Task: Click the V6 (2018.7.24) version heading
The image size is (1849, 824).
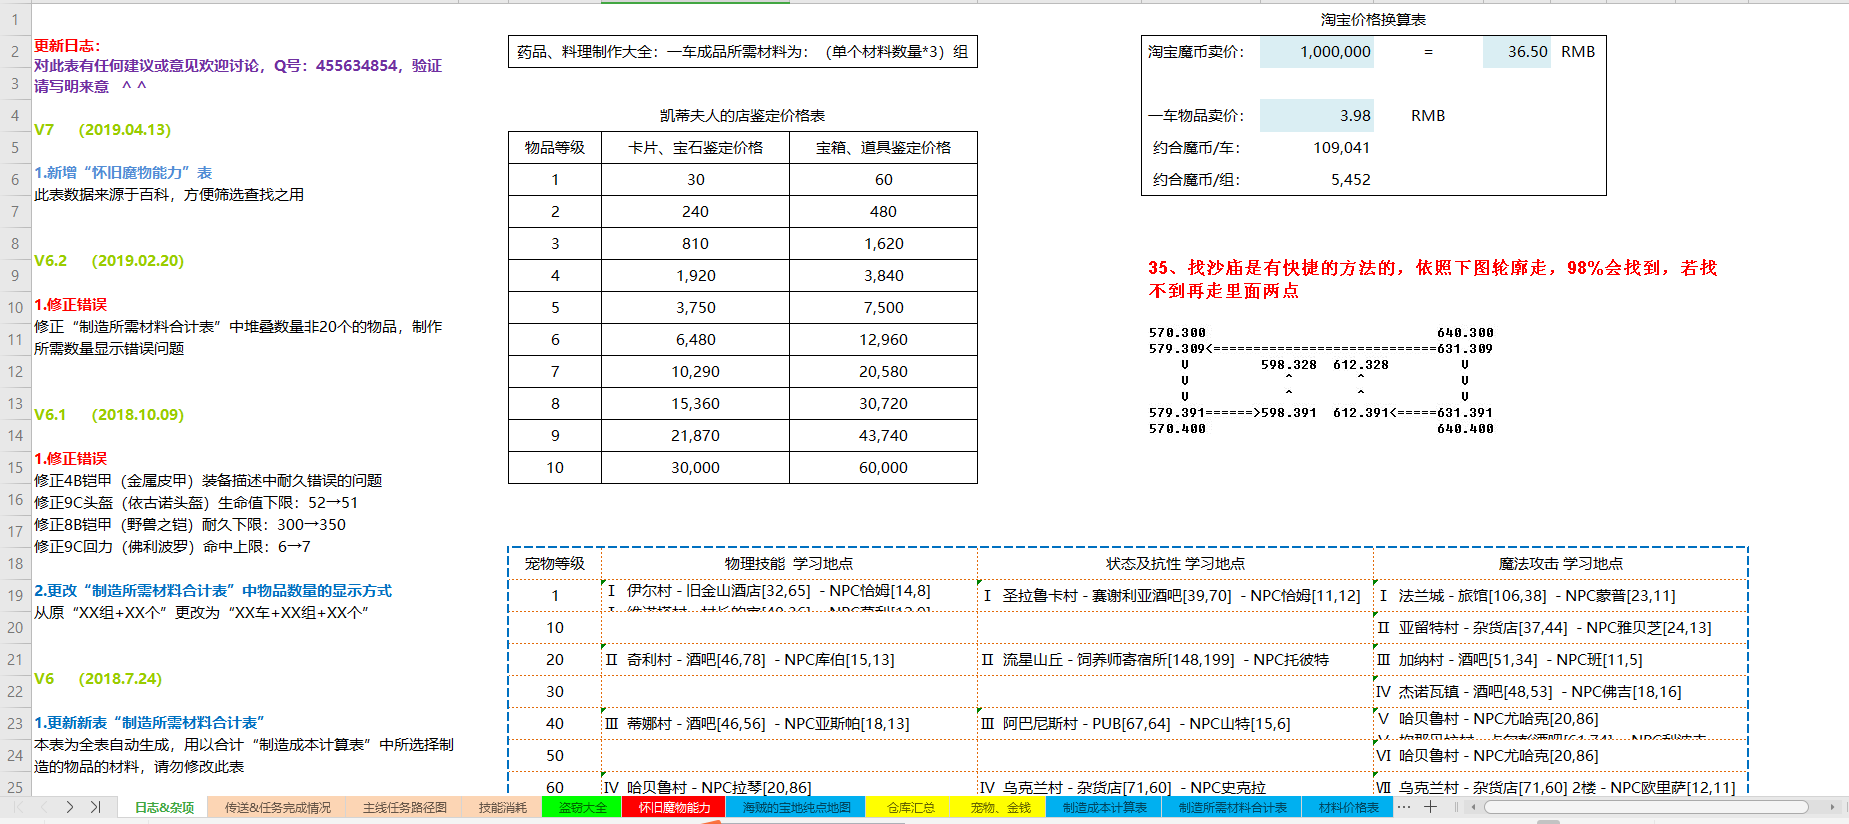Action: [x=98, y=679]
